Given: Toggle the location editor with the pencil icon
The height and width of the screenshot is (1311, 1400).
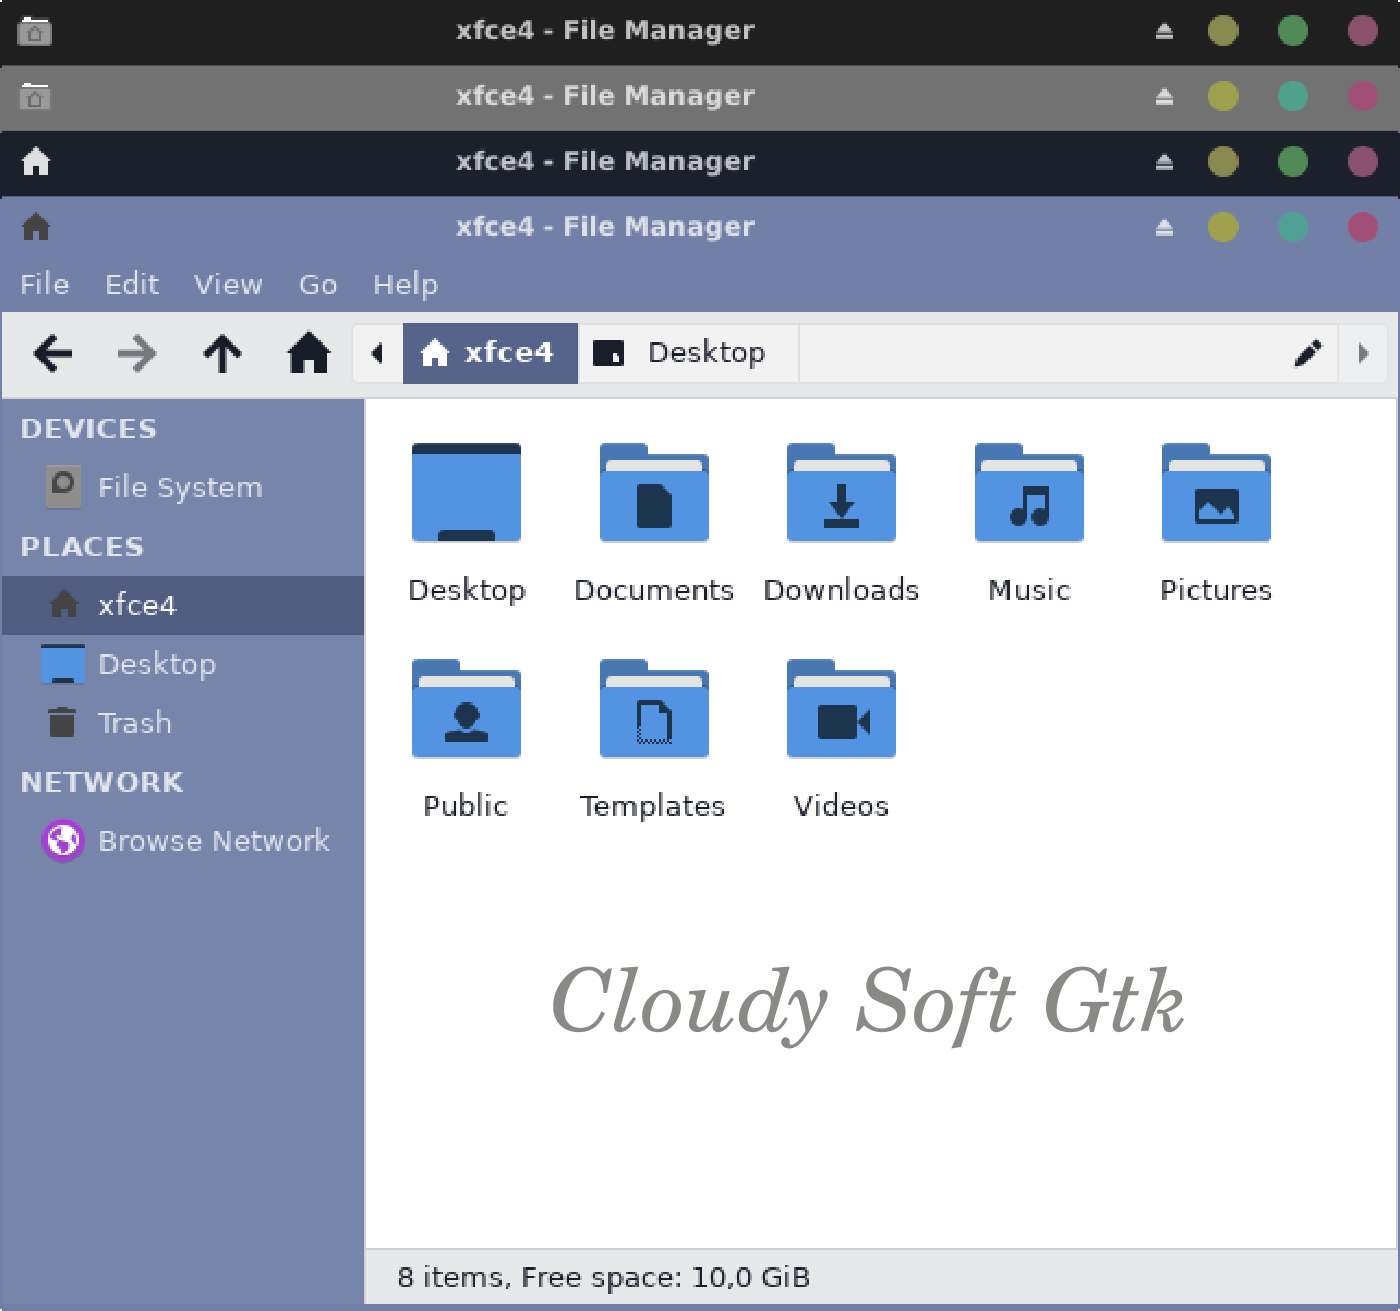Looking at the screenshot, I should [x=1308, y=353].
